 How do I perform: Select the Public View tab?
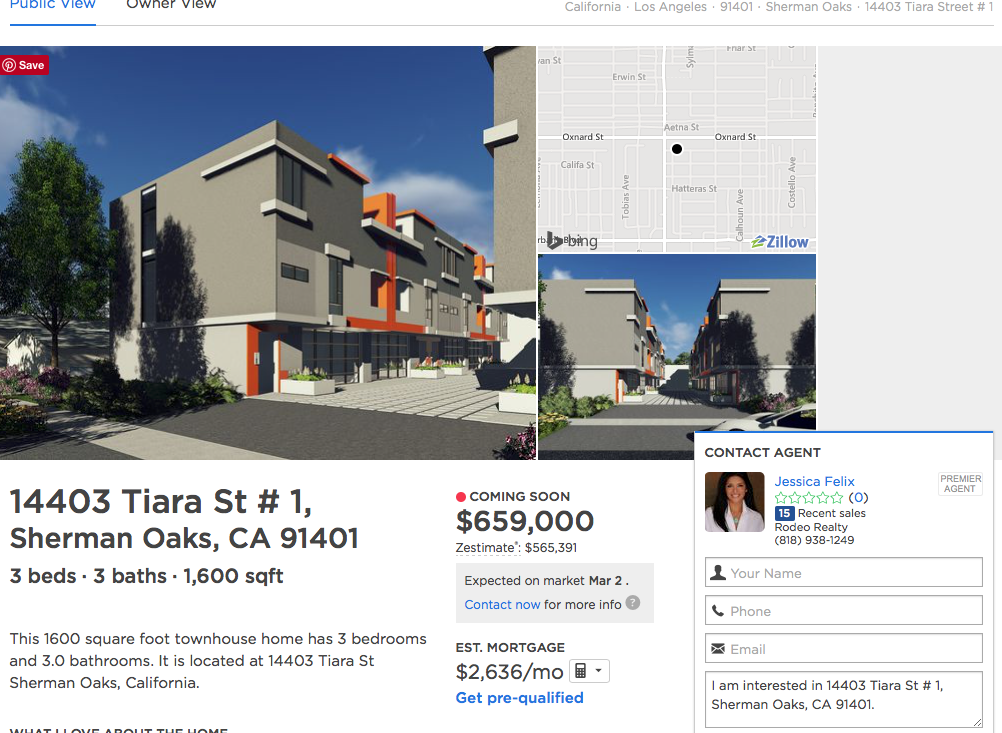point(52,5)
